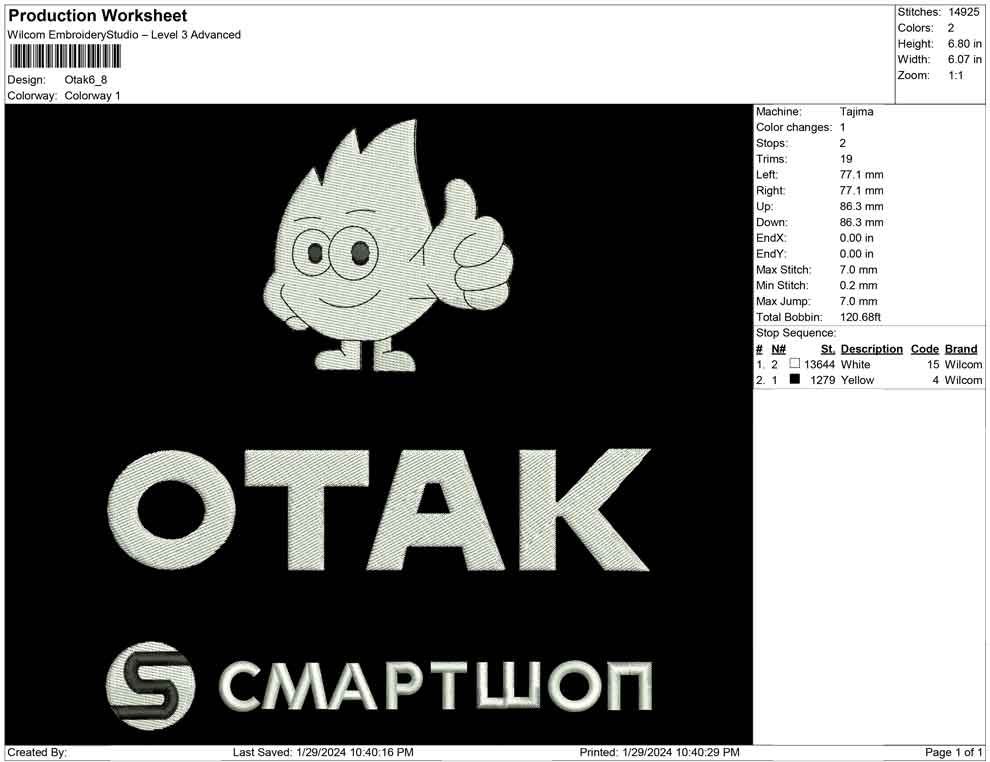This screenshot has width=990, height=762.
Task: Click total bobbin value '120.68ft'
Action: coord(860,317)
